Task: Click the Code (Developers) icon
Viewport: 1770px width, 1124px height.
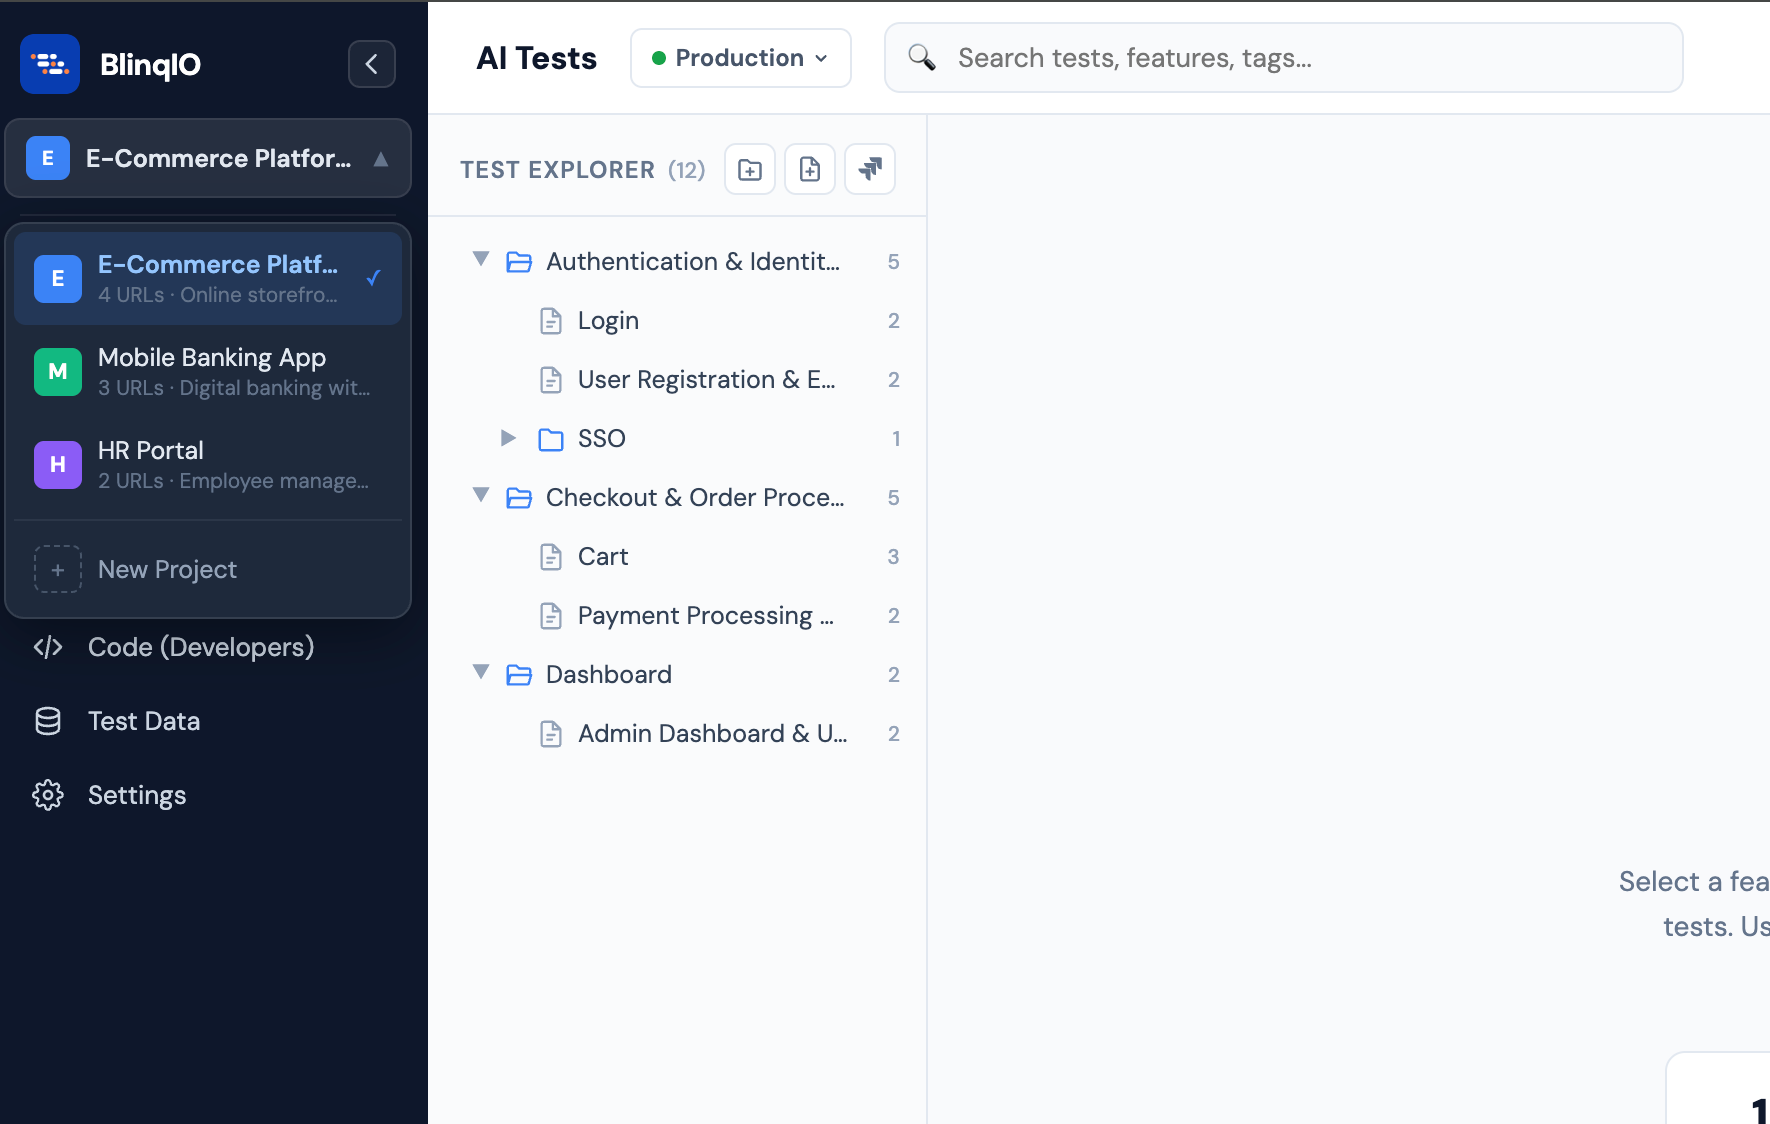Action: 48,647
